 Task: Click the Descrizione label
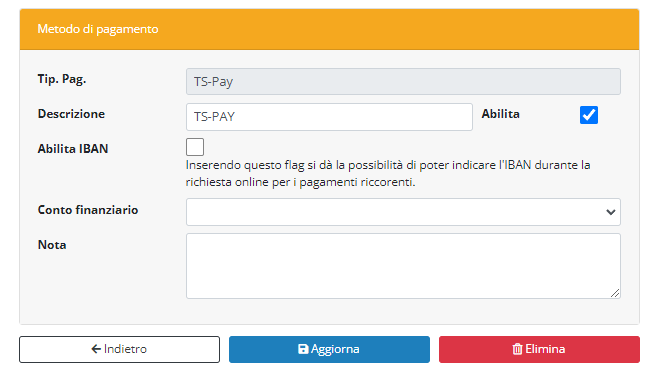pyautogui.click(x=71, y=114)
